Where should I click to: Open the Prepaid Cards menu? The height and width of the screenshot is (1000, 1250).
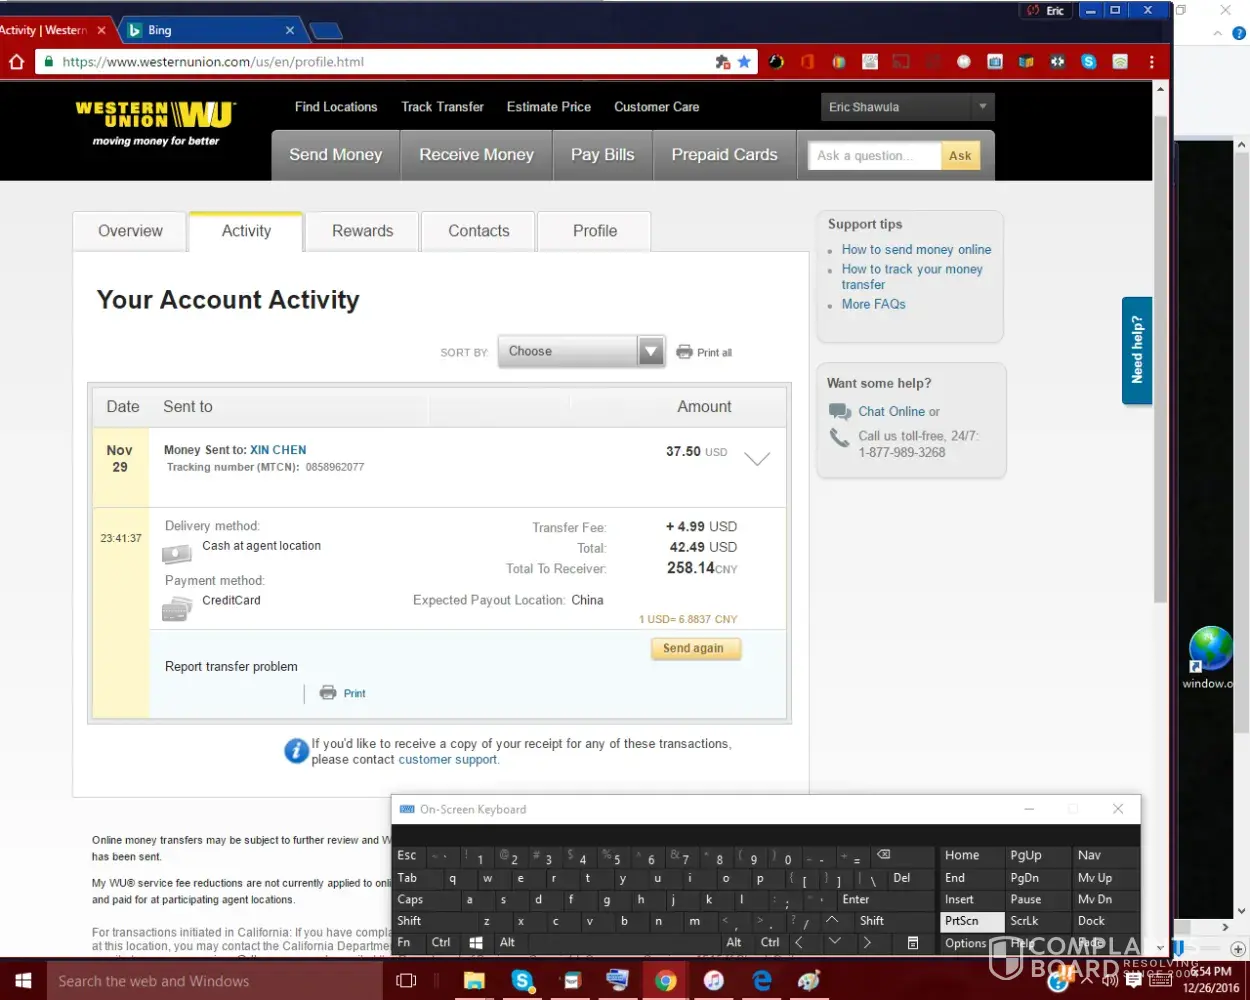coord(724,155)
